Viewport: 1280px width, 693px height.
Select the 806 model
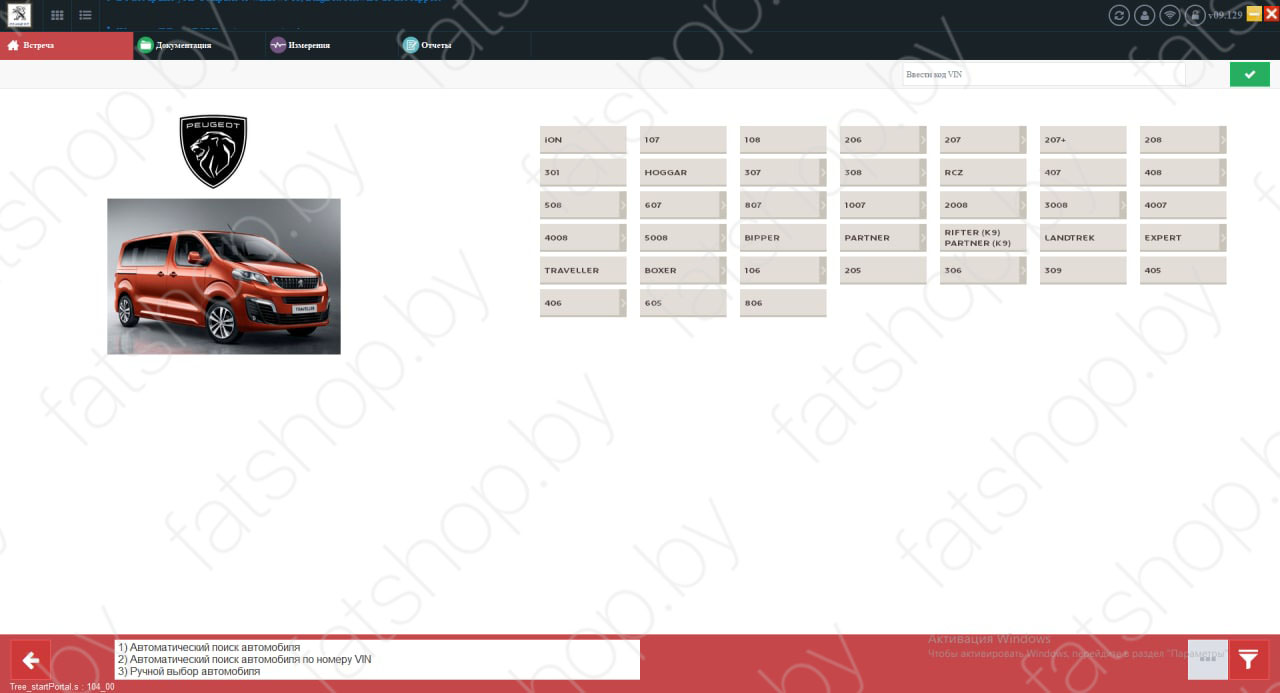783,303
